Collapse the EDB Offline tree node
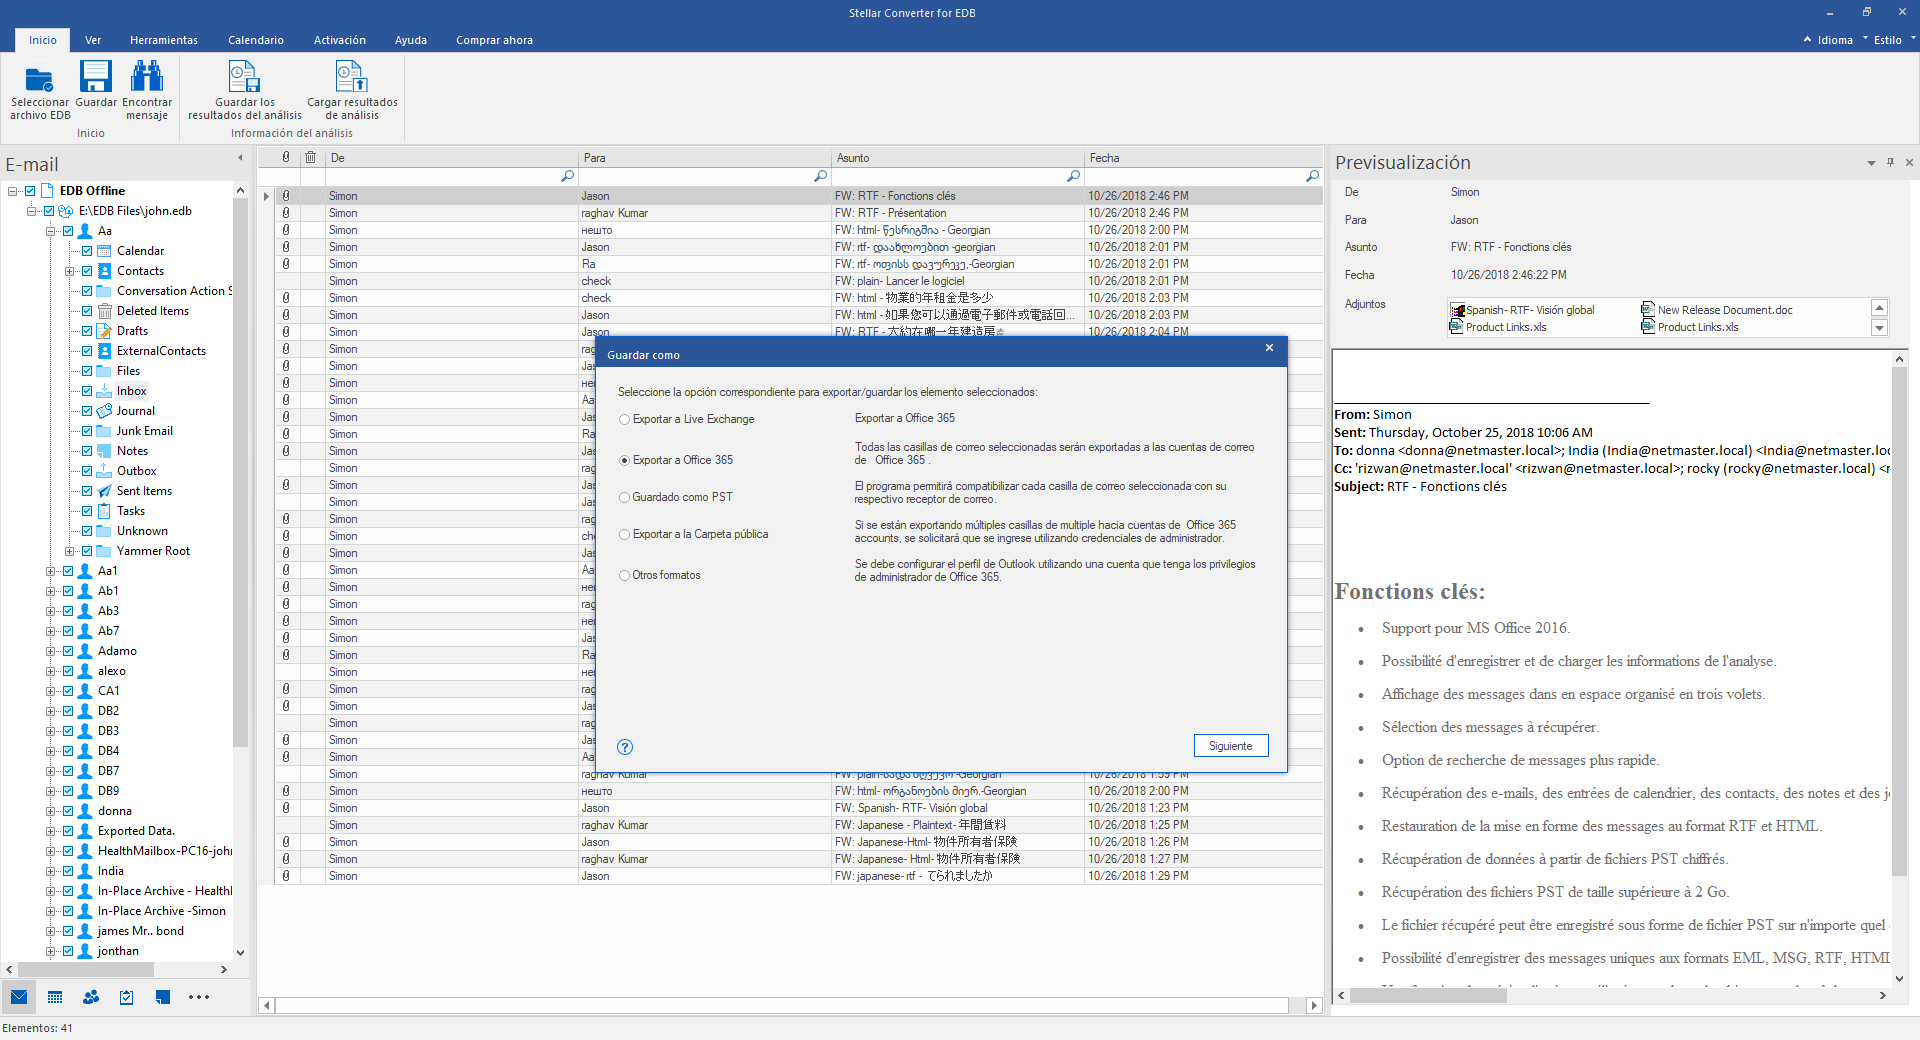 click(x=12, y=191)
